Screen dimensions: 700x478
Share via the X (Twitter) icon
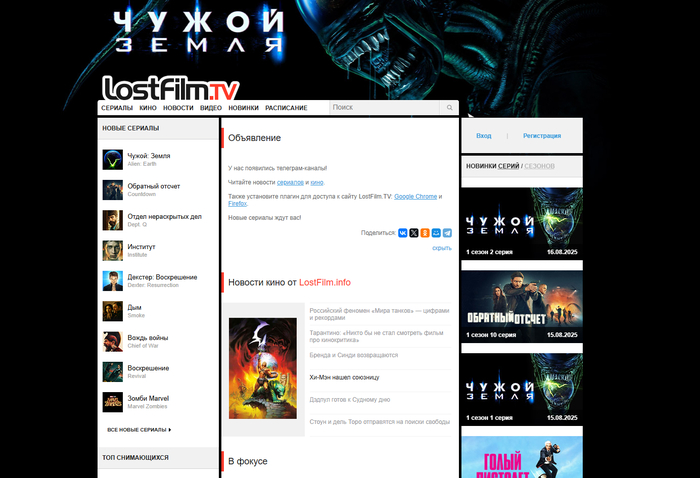pos(413,233)
